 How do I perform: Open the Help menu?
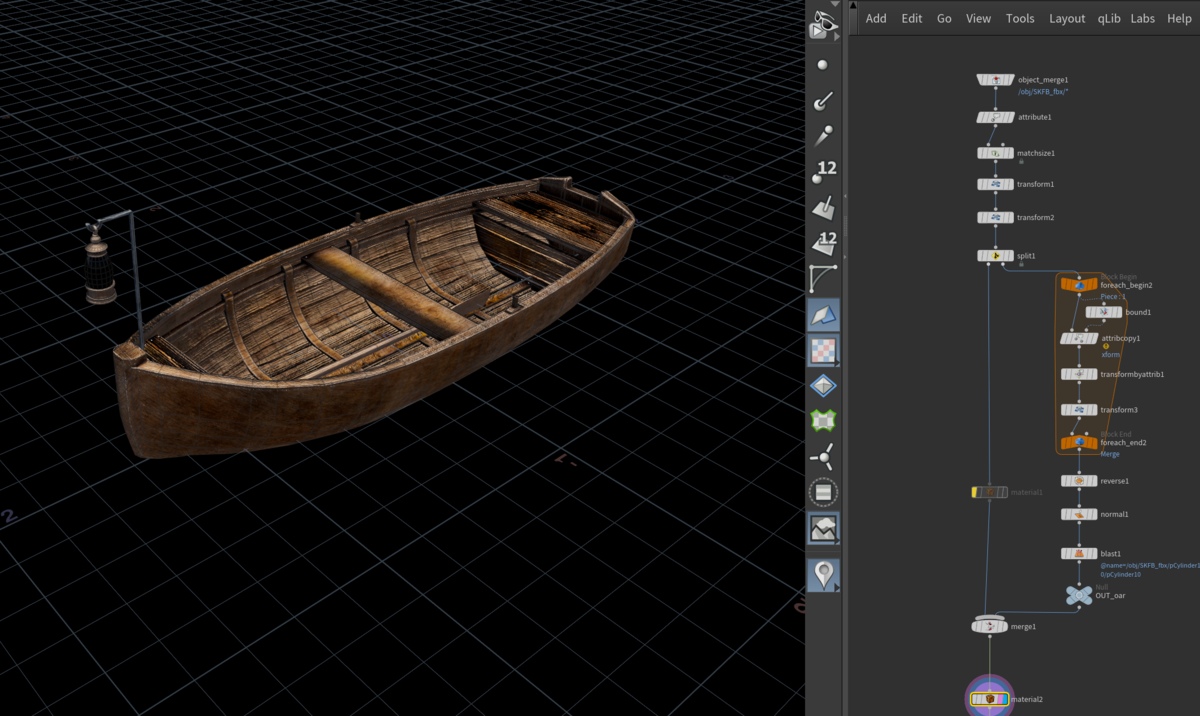[x=1179, y=18]
